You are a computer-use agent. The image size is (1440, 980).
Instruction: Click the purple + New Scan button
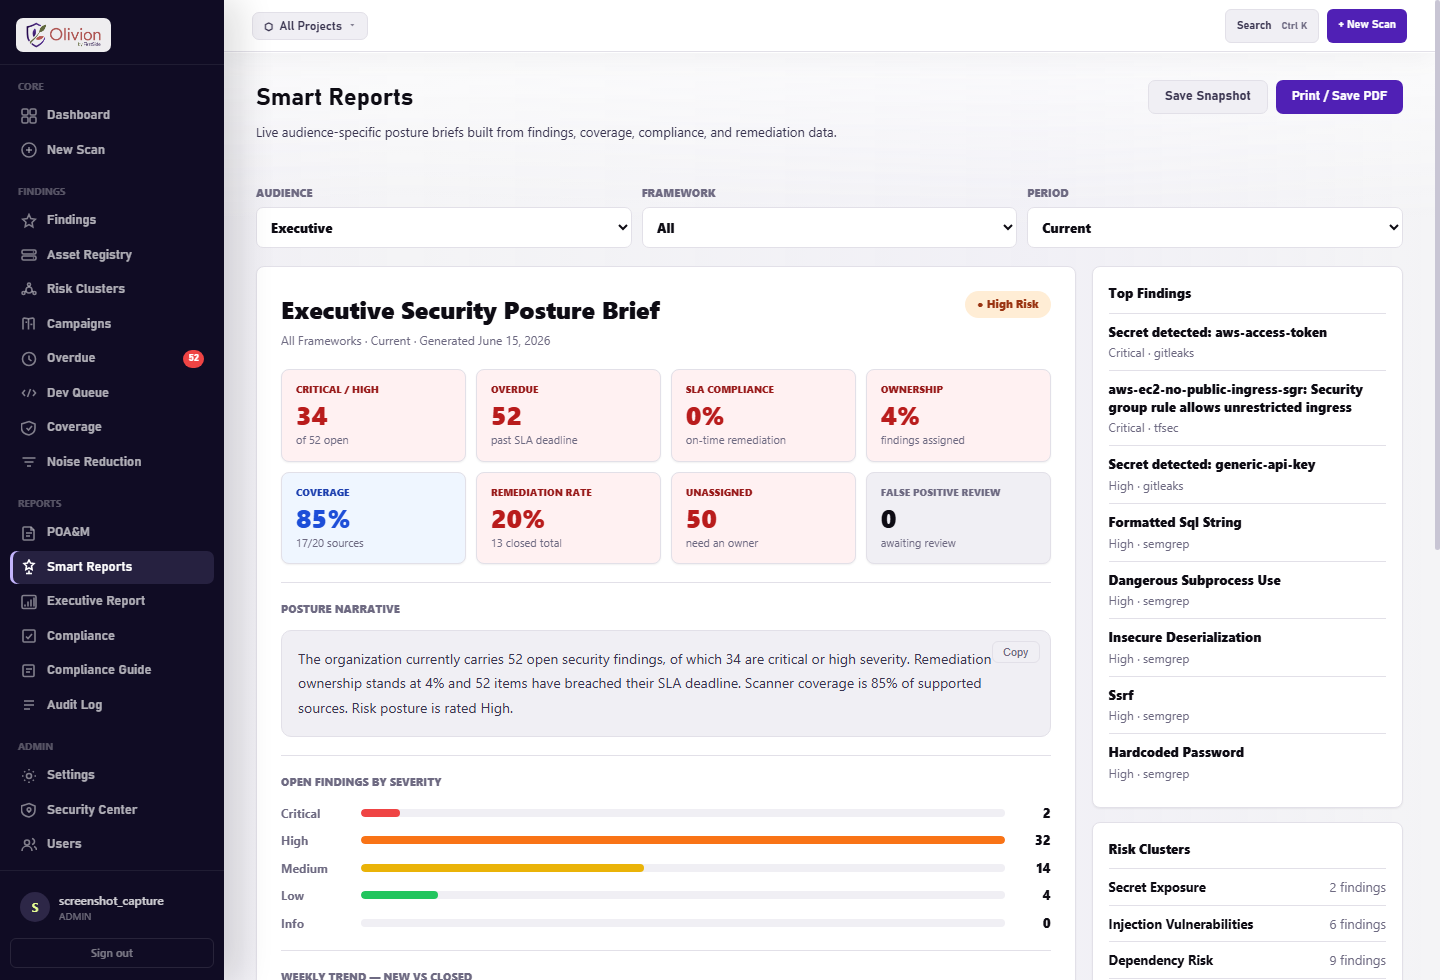[1367, 25]
